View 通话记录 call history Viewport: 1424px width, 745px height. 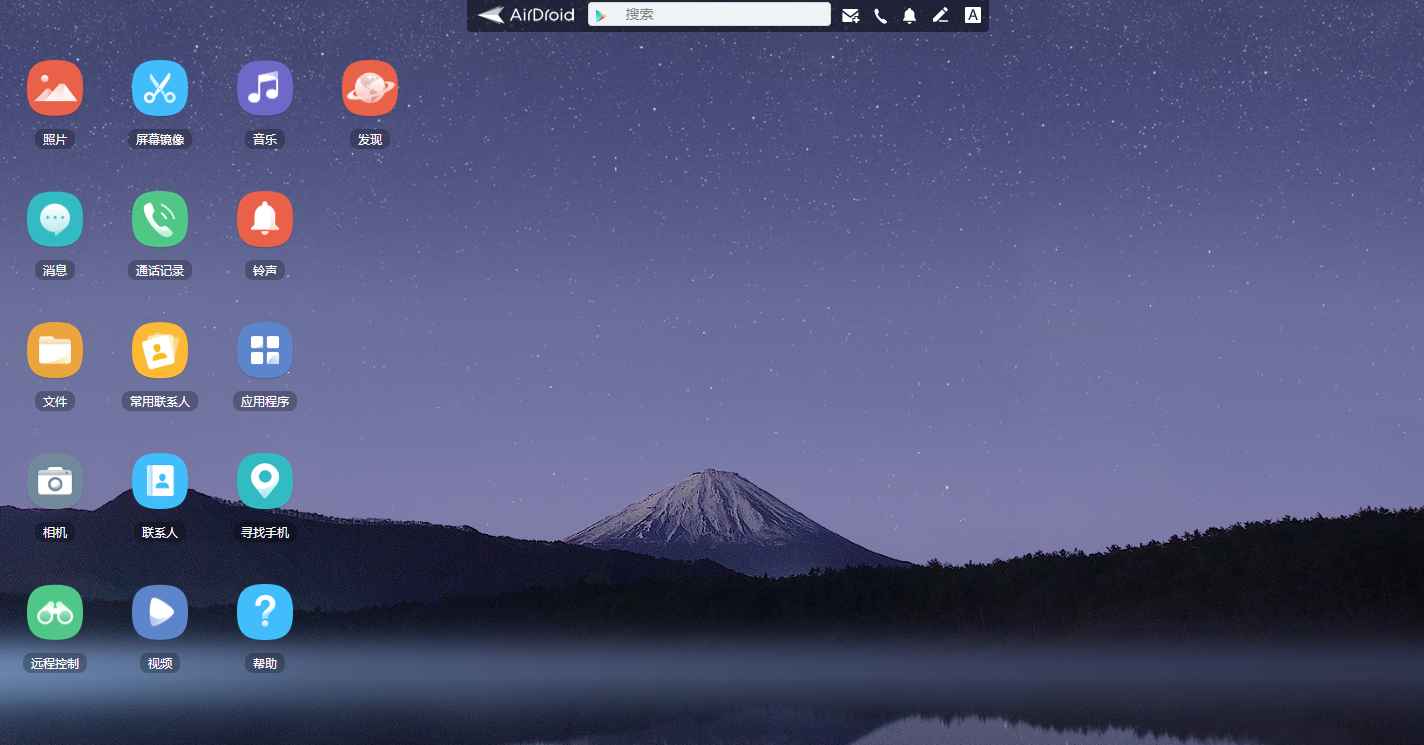160,218
